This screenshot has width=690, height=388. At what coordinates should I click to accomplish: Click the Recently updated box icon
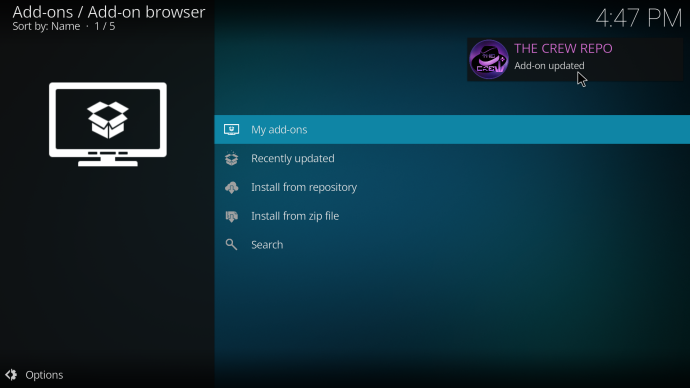click(x=231, y=158)
